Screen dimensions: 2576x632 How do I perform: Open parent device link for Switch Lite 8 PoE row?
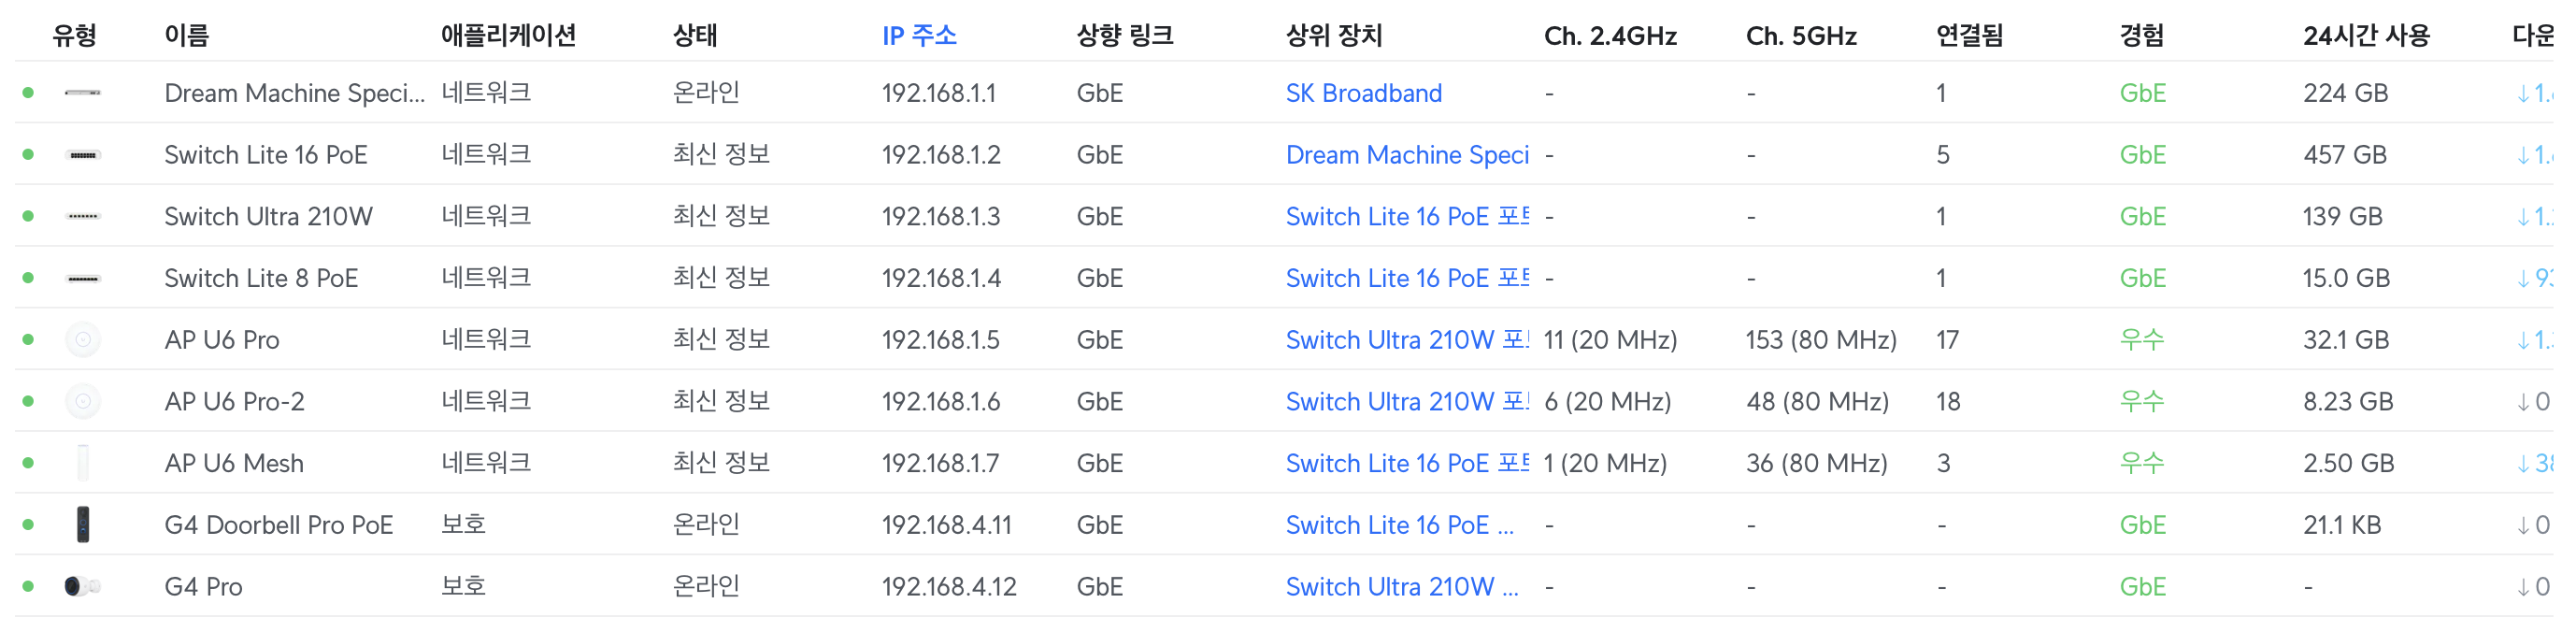[1407, 279]
